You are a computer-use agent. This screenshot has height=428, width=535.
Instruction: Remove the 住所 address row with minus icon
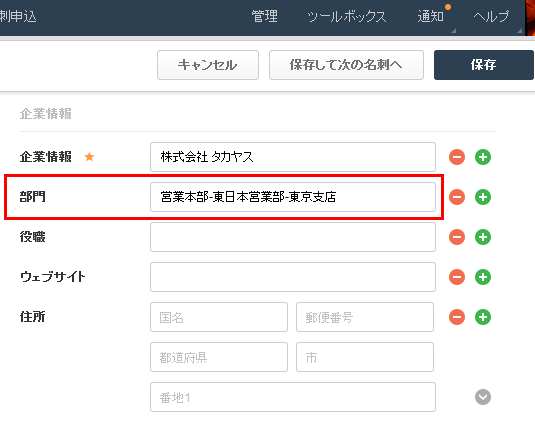(x=457, y=317)
